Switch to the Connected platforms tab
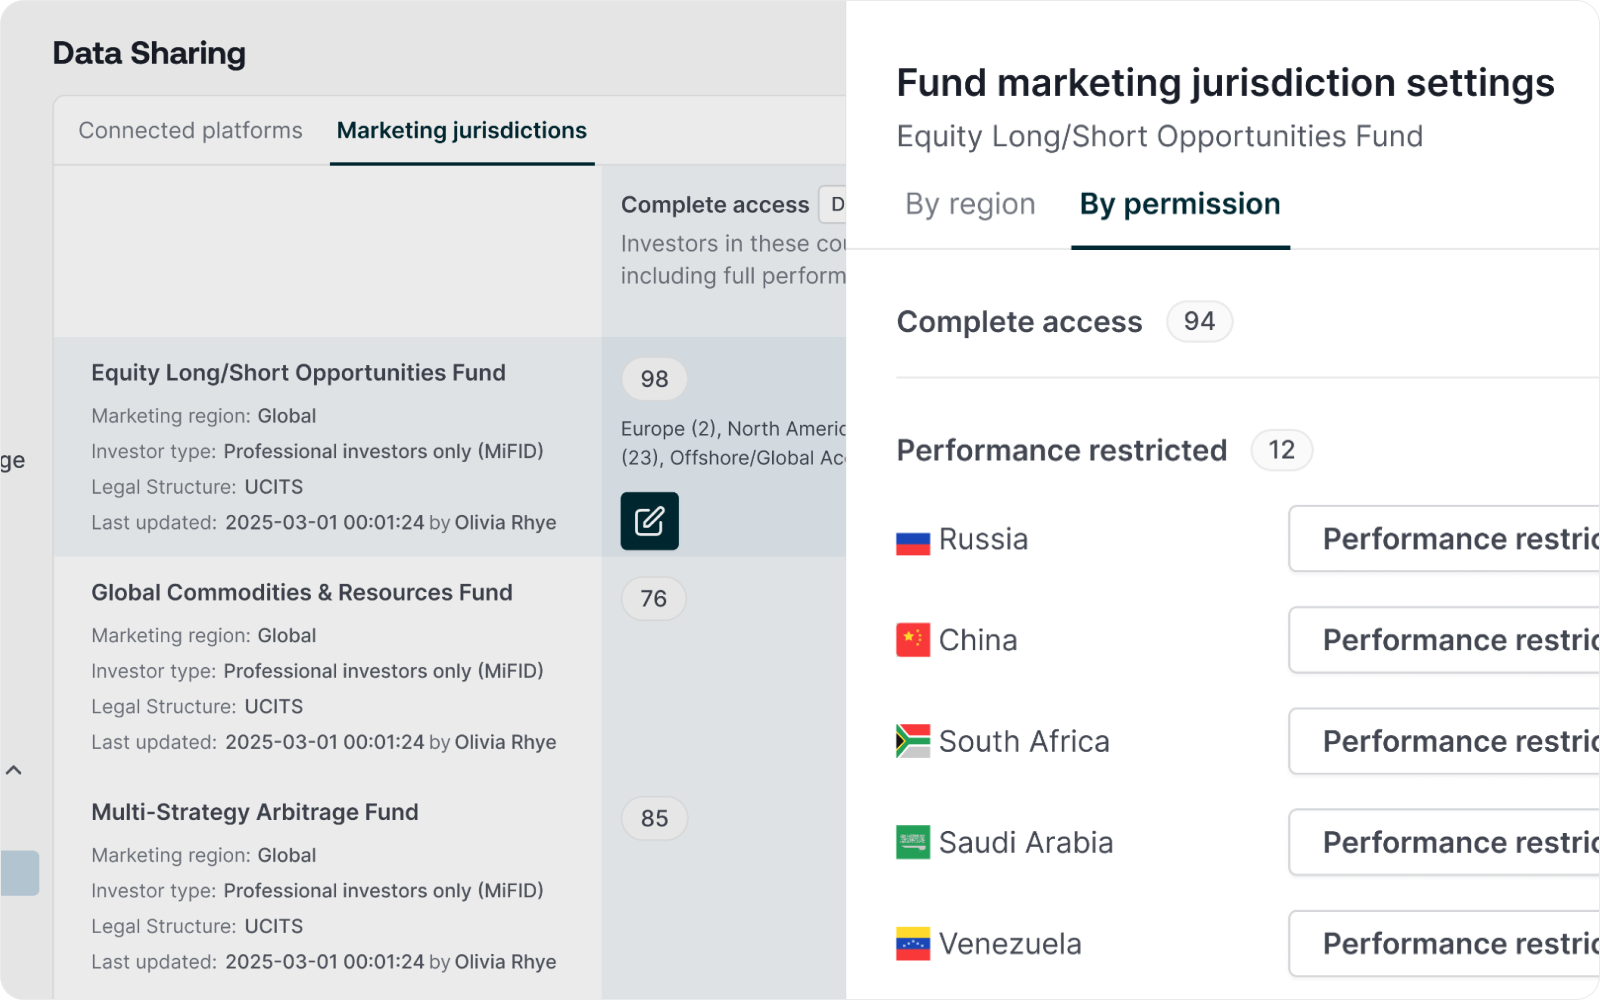The height and width of the screenshot is (1000, 1600). point(190,131)
